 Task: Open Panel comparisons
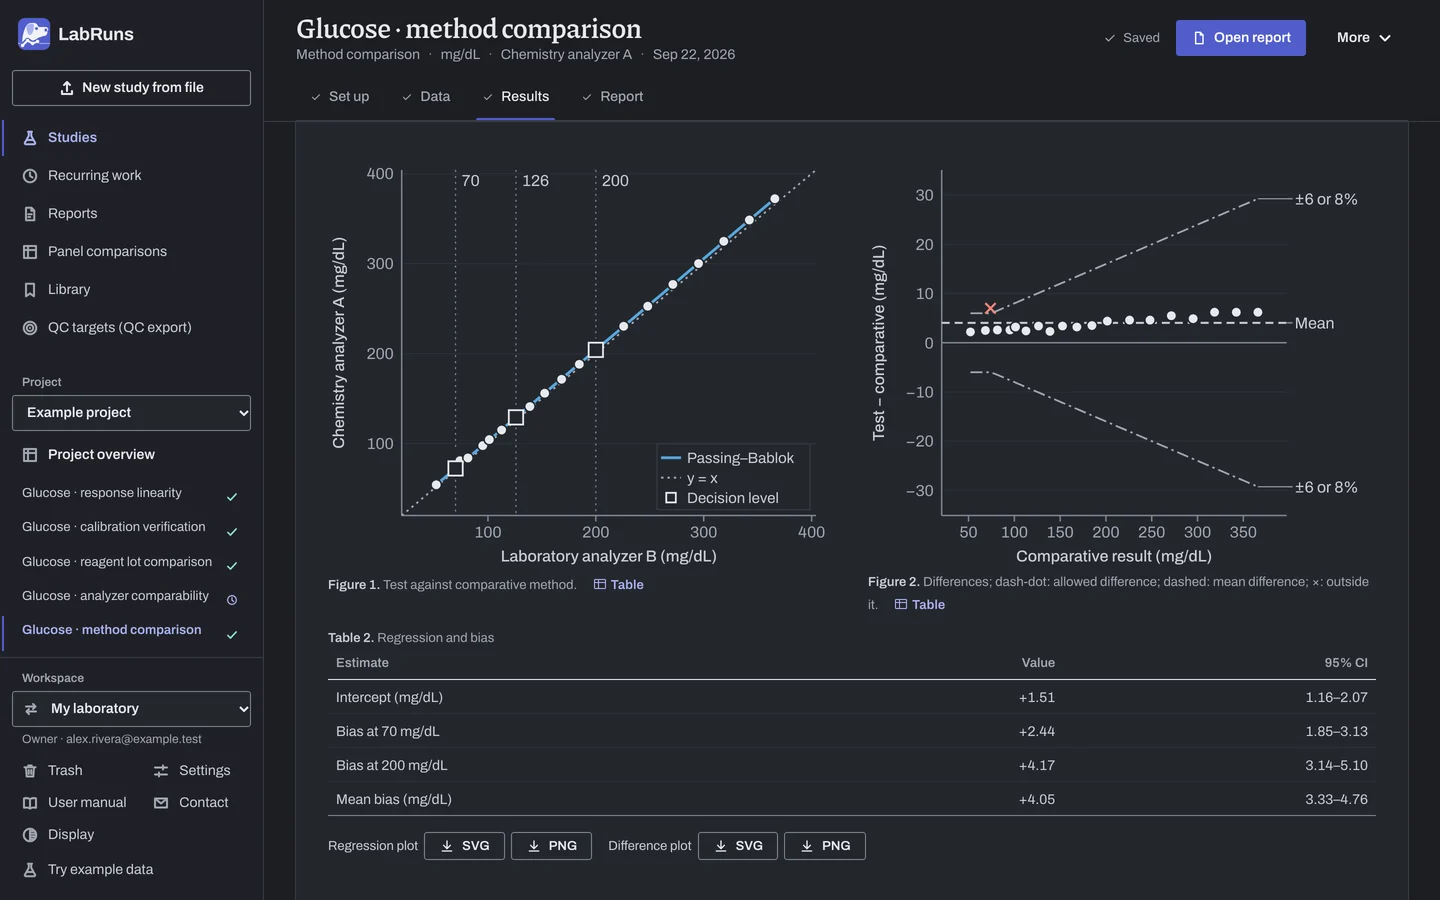pyautogui.click(x=132, y=251)
